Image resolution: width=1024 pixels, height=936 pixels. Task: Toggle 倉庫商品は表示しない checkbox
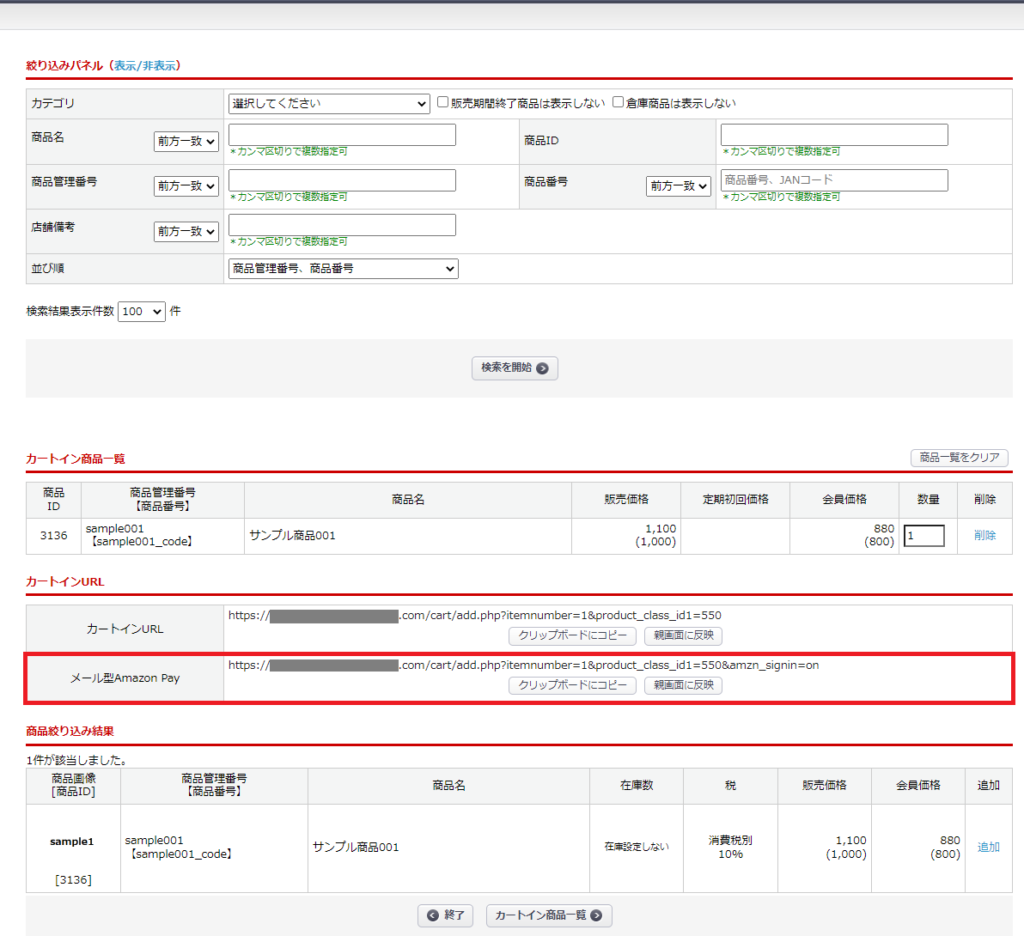[x=618, y=102]
